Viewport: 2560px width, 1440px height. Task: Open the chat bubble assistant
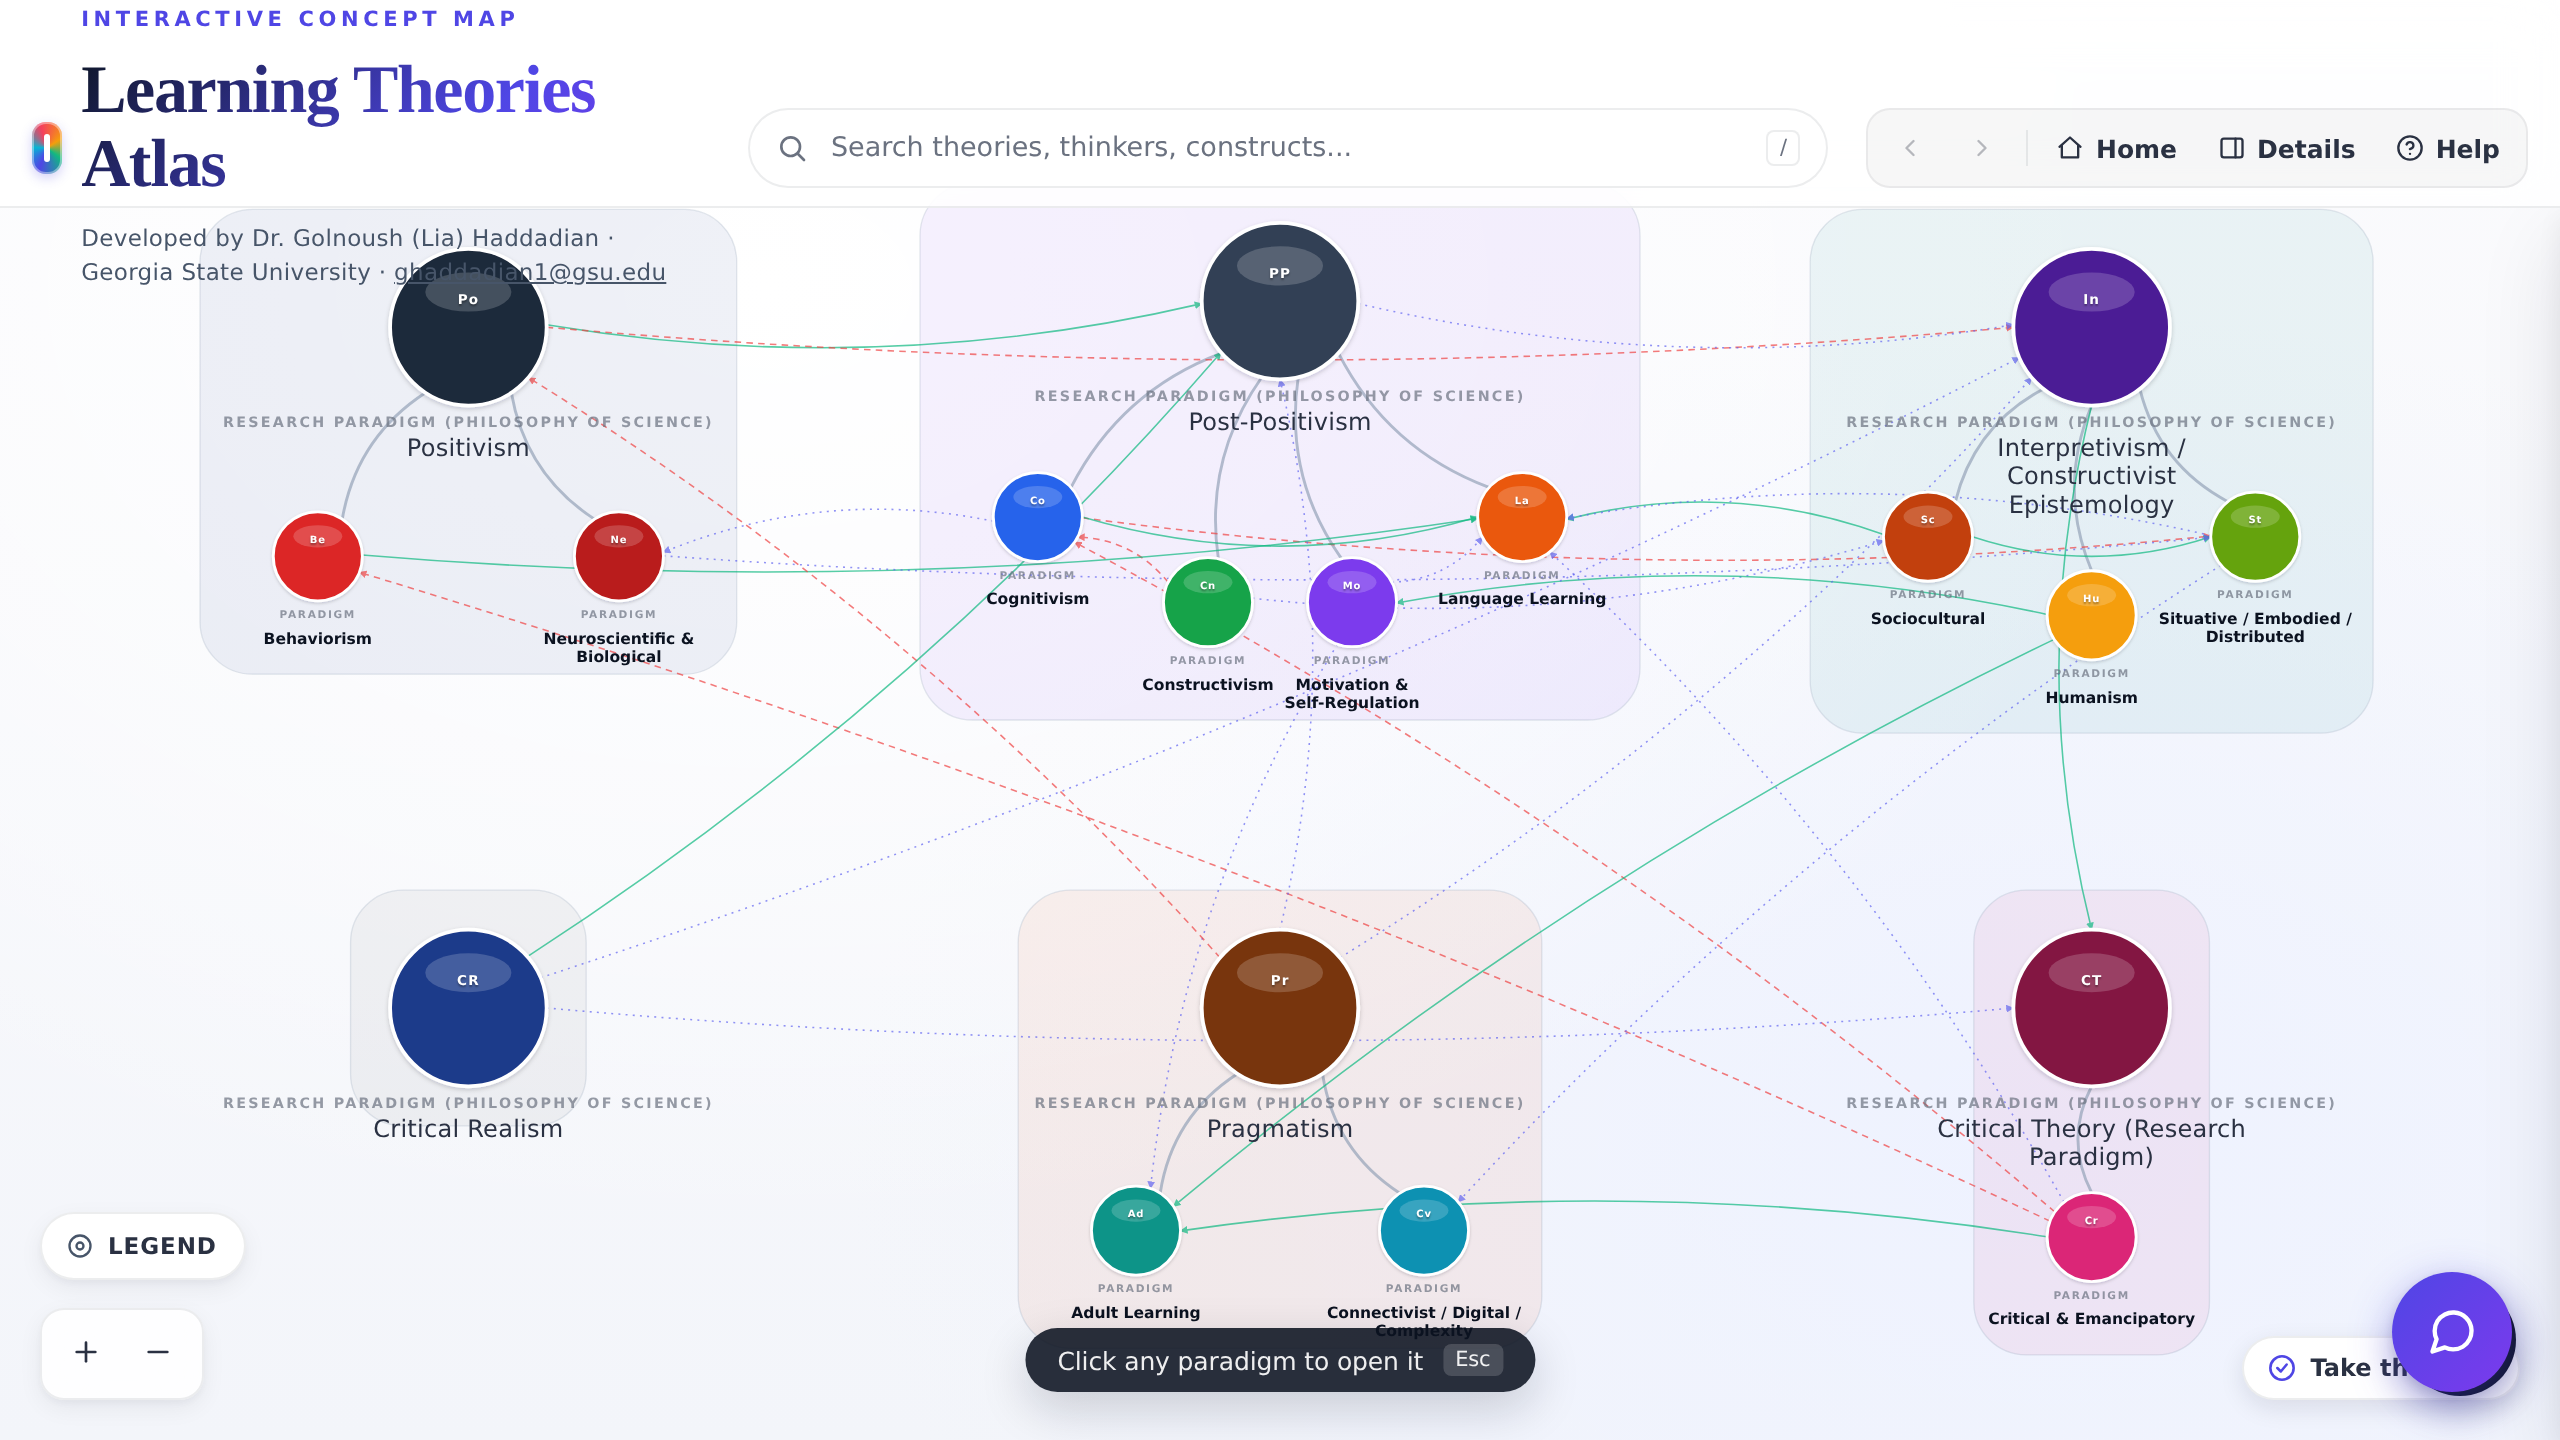2452,1332
